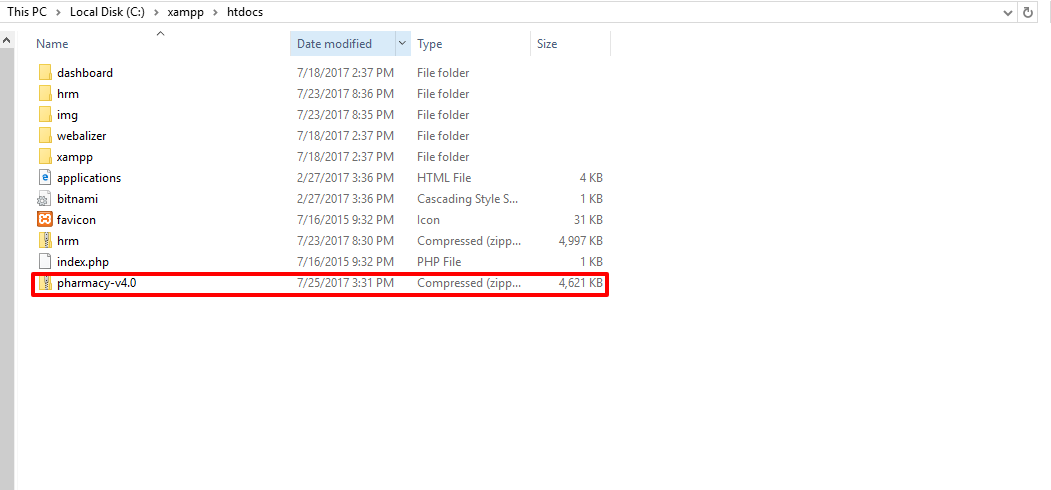This screenshot has height=490, width=1051.
Task: Sort files by the Name column
Action: 52,44
